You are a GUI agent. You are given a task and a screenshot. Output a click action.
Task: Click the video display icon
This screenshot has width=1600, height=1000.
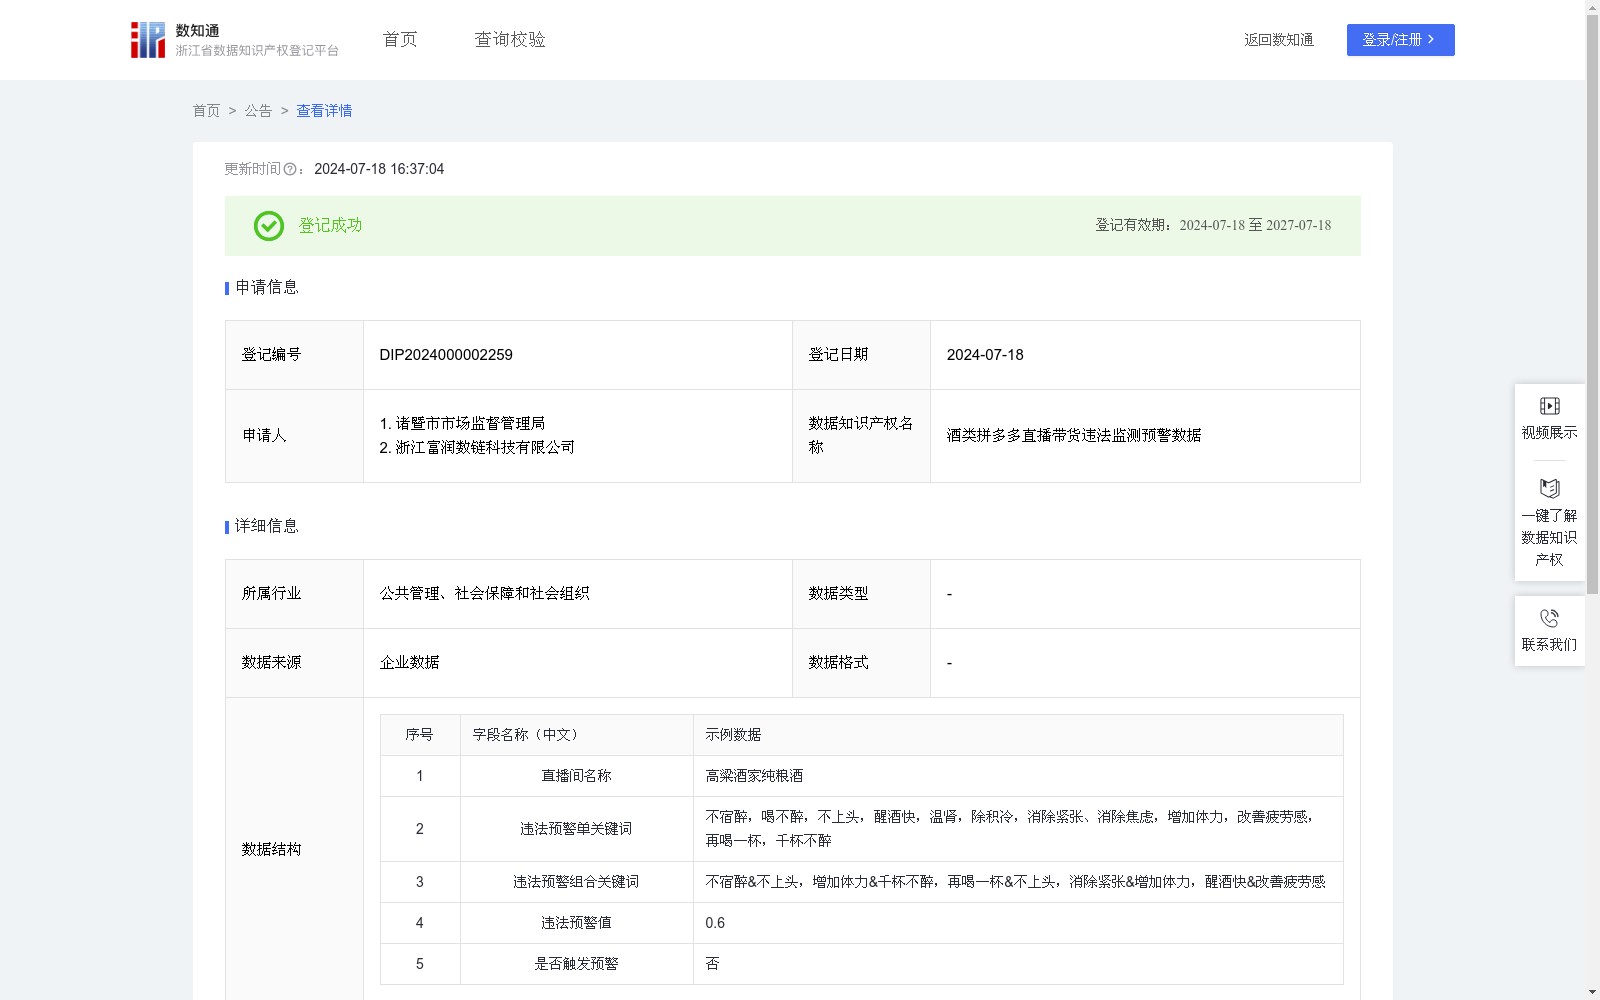click(1549, 406)
